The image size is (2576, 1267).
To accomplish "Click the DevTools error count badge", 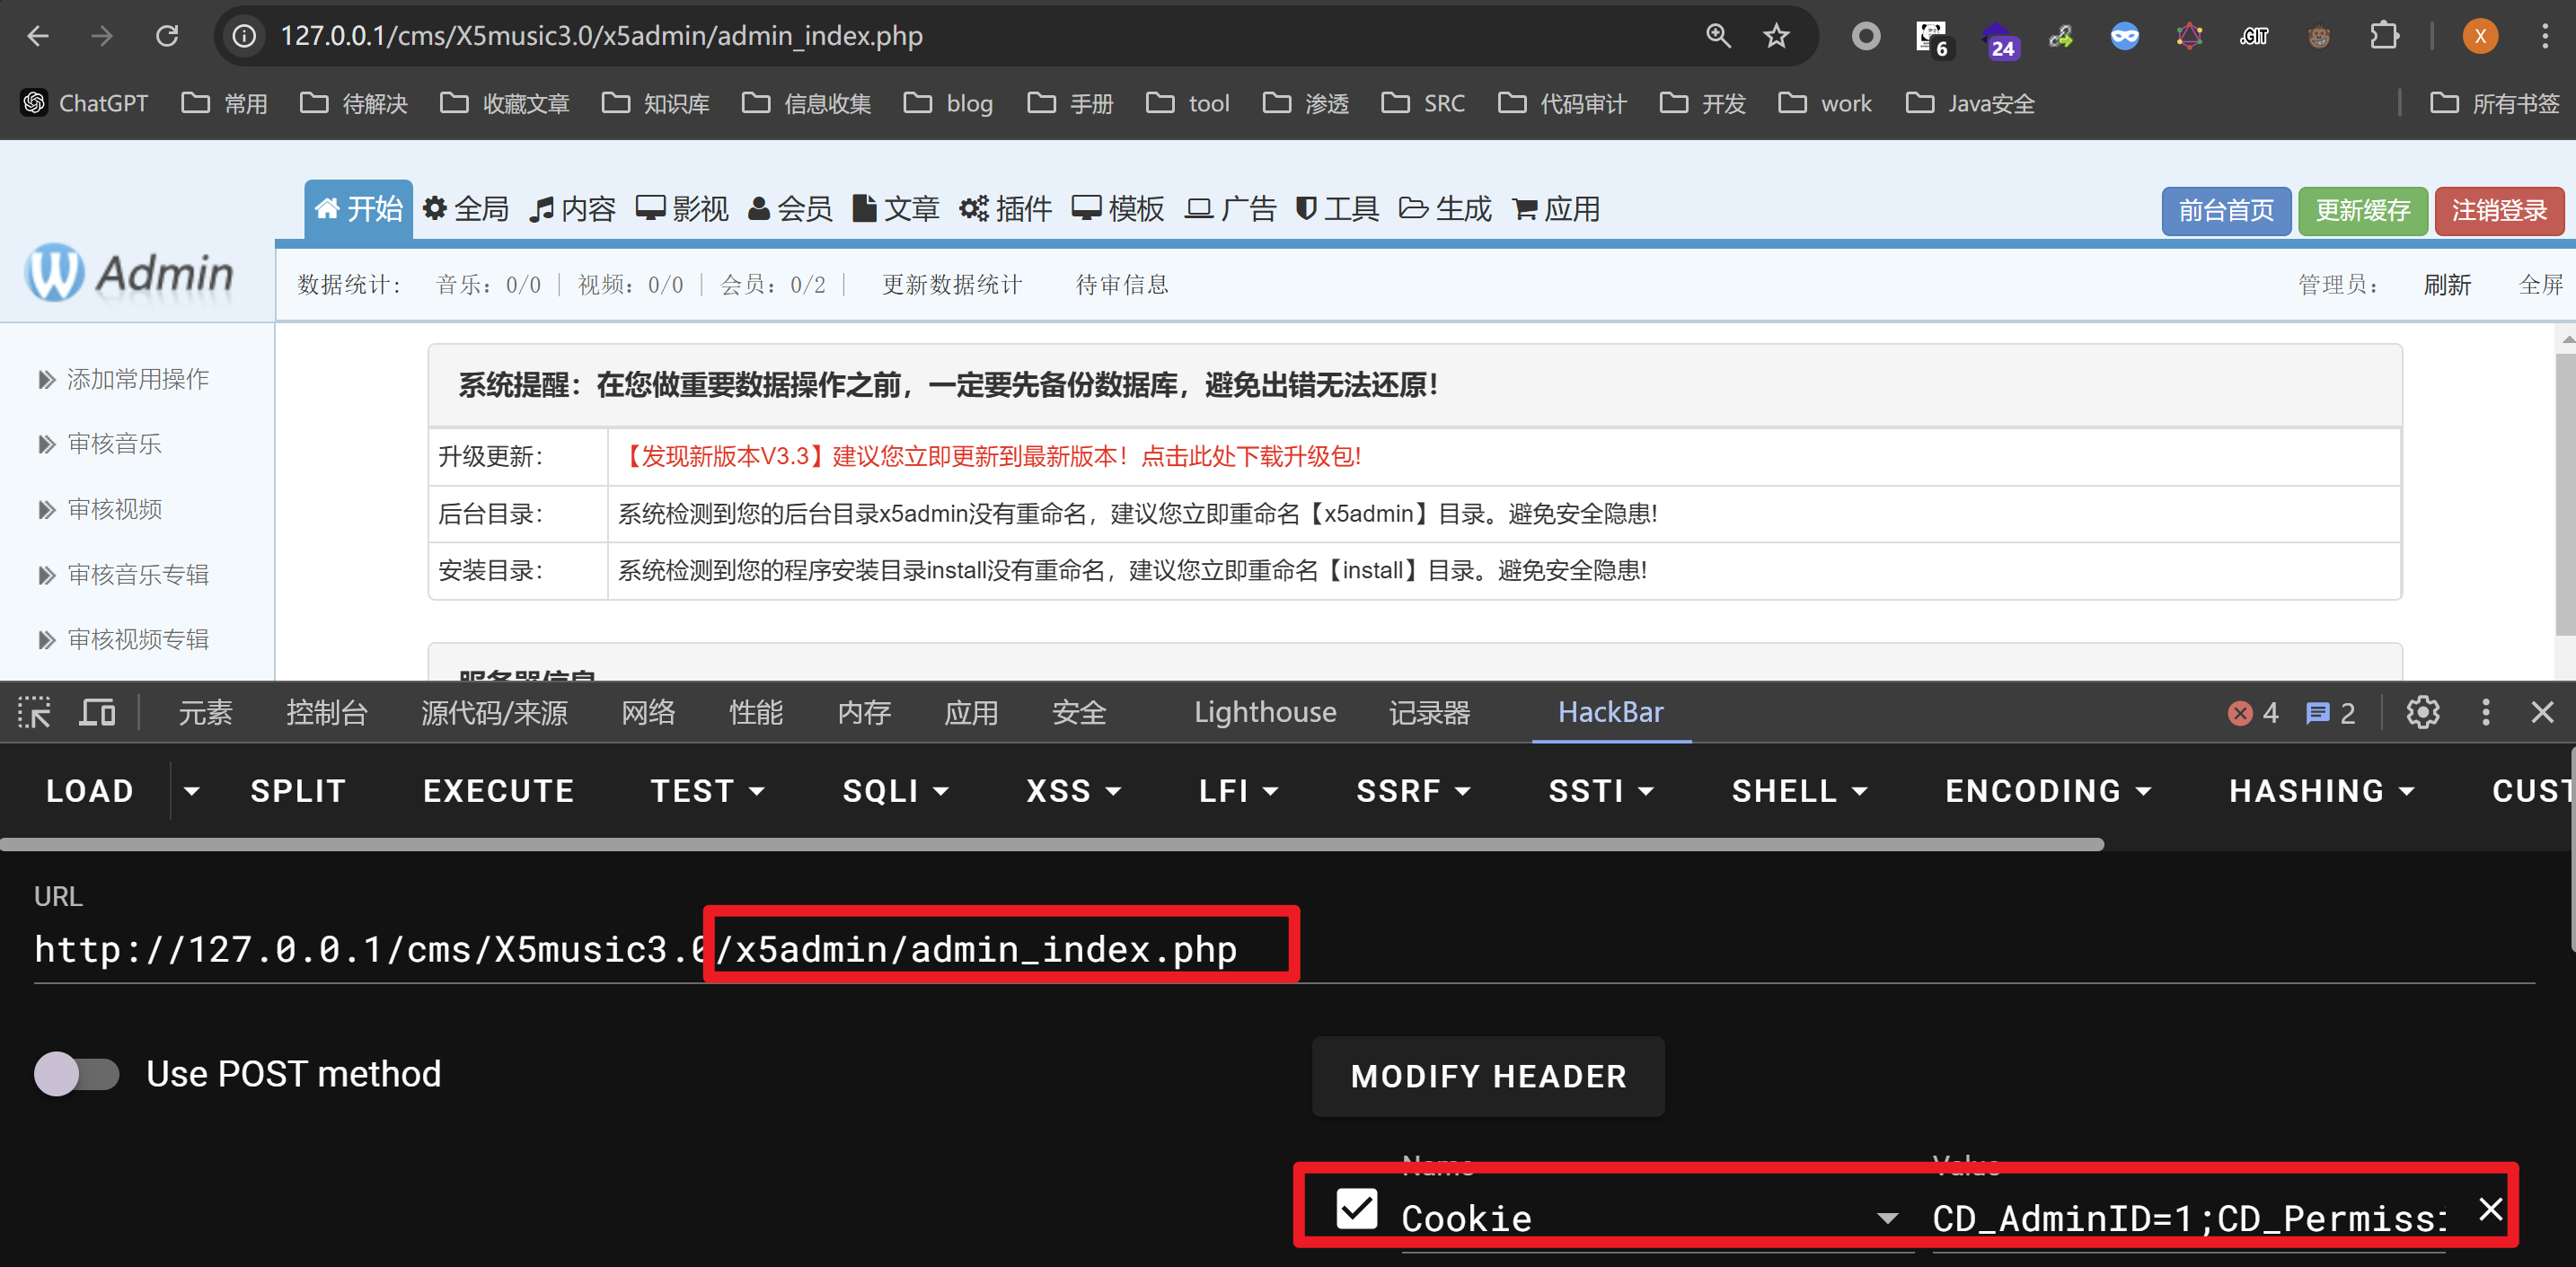I will coord(2253,712).
